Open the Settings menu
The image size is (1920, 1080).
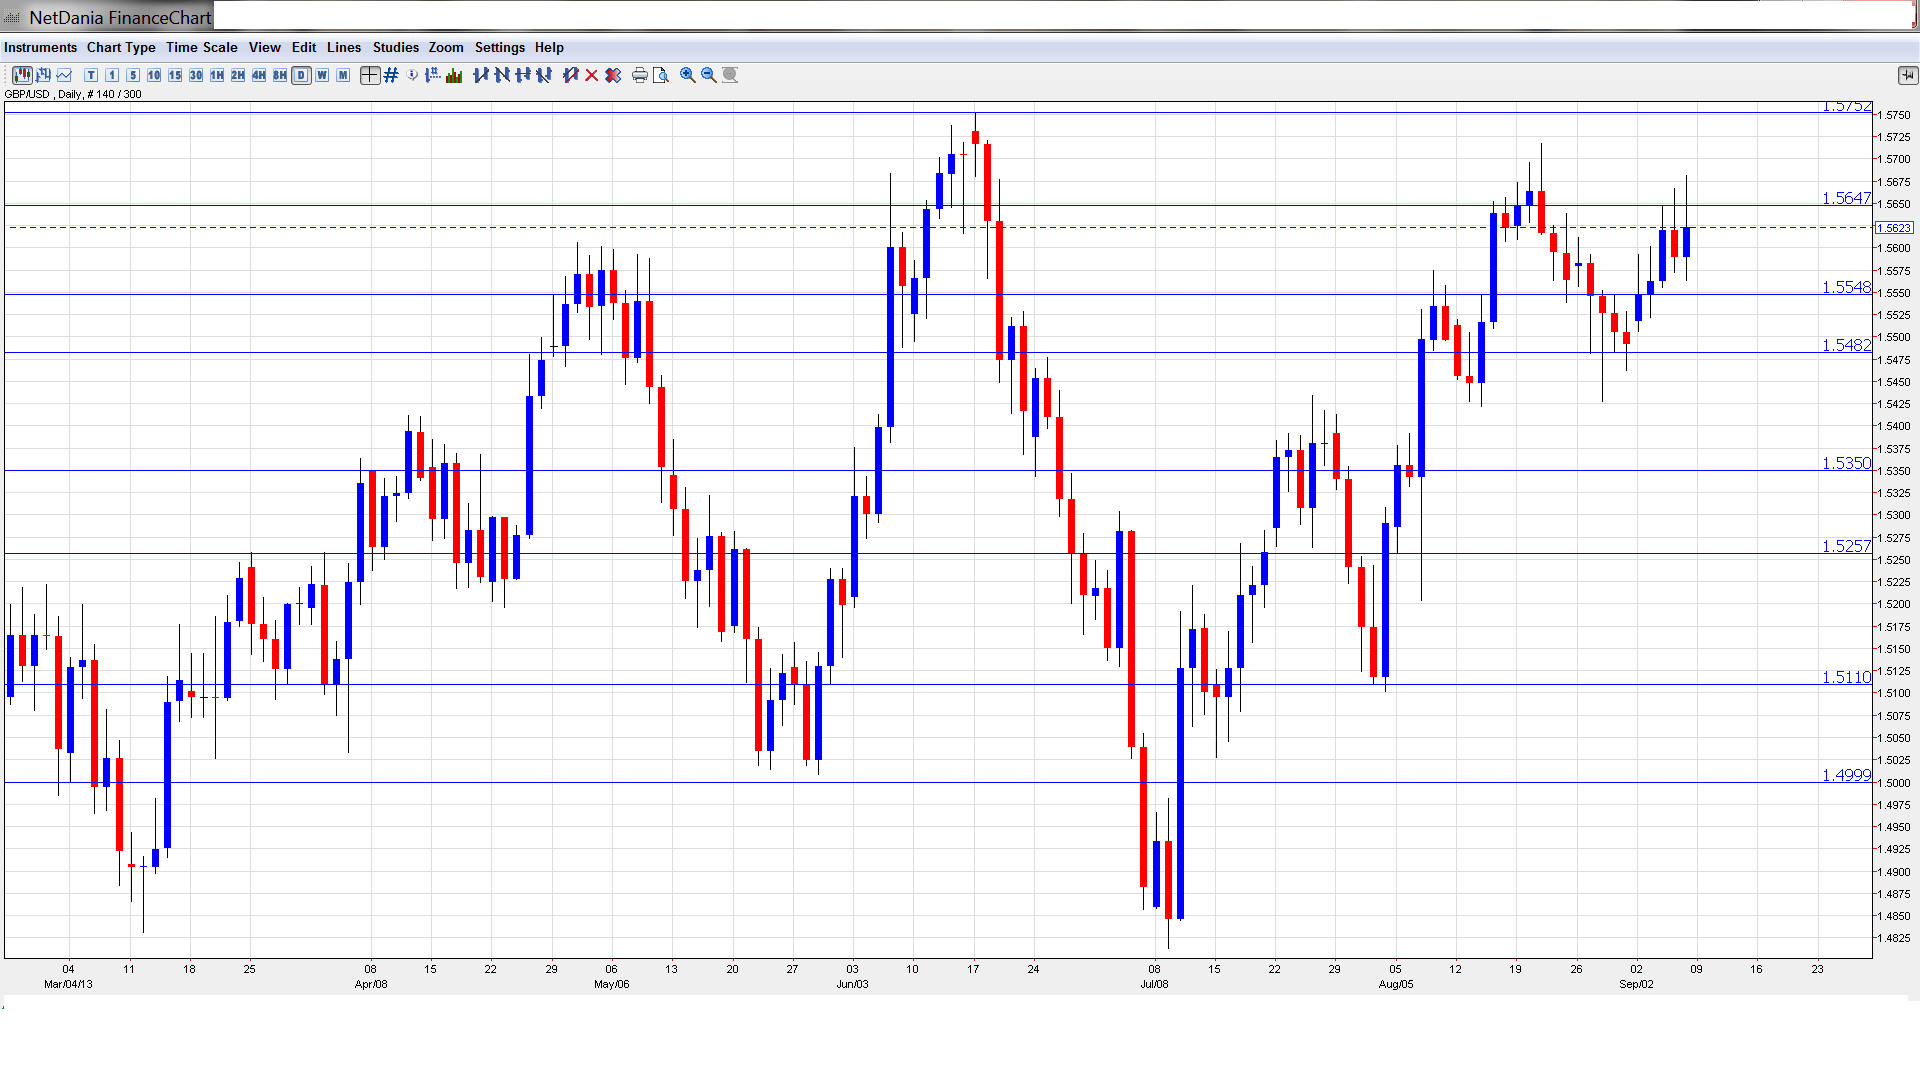499,47
